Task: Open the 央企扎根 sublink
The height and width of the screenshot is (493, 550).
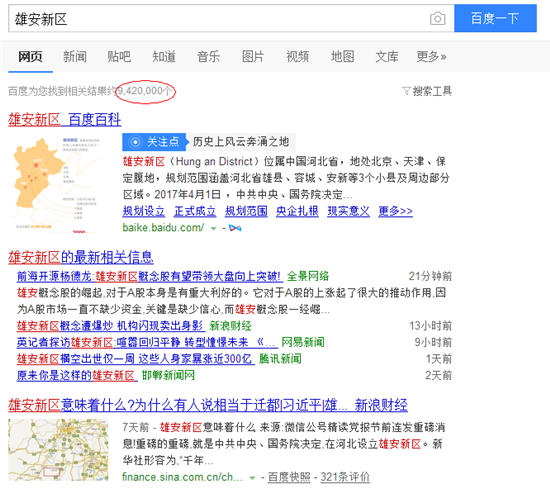Action: (x=297, y=211)
